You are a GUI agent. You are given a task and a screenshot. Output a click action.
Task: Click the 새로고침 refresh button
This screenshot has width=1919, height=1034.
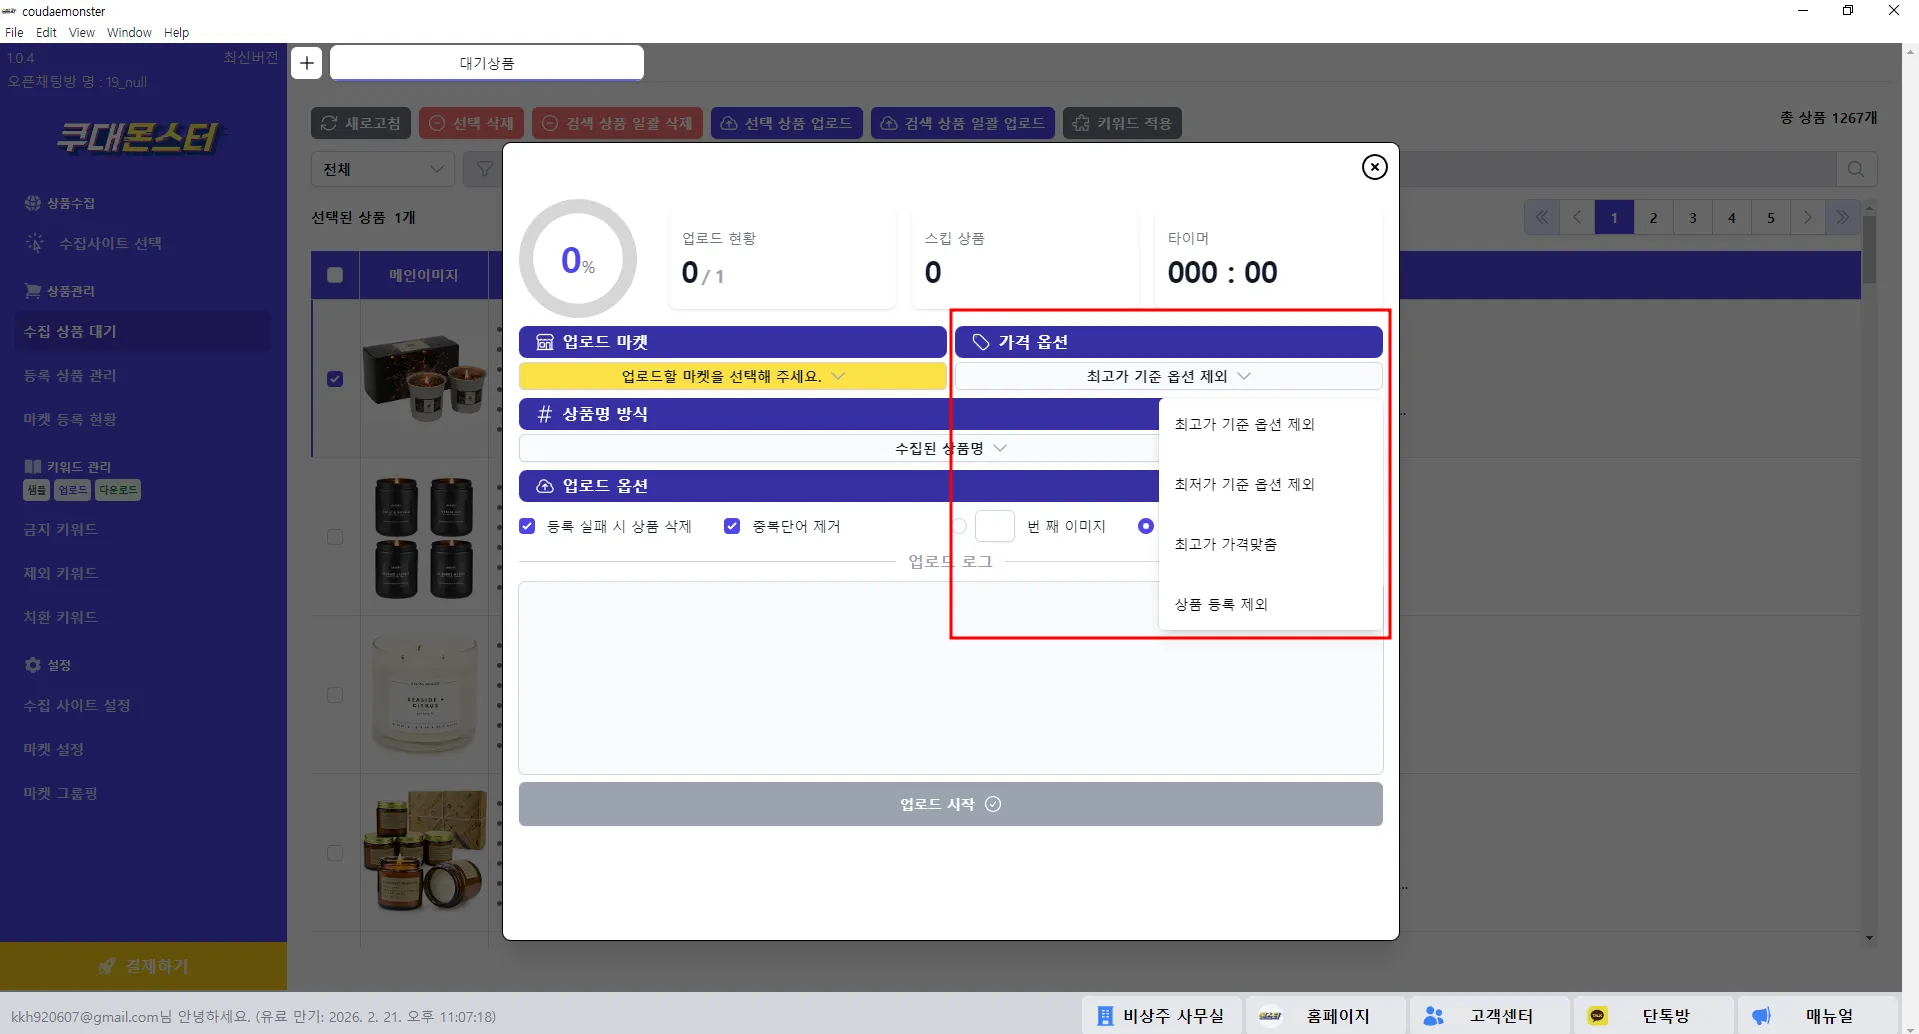361,123
